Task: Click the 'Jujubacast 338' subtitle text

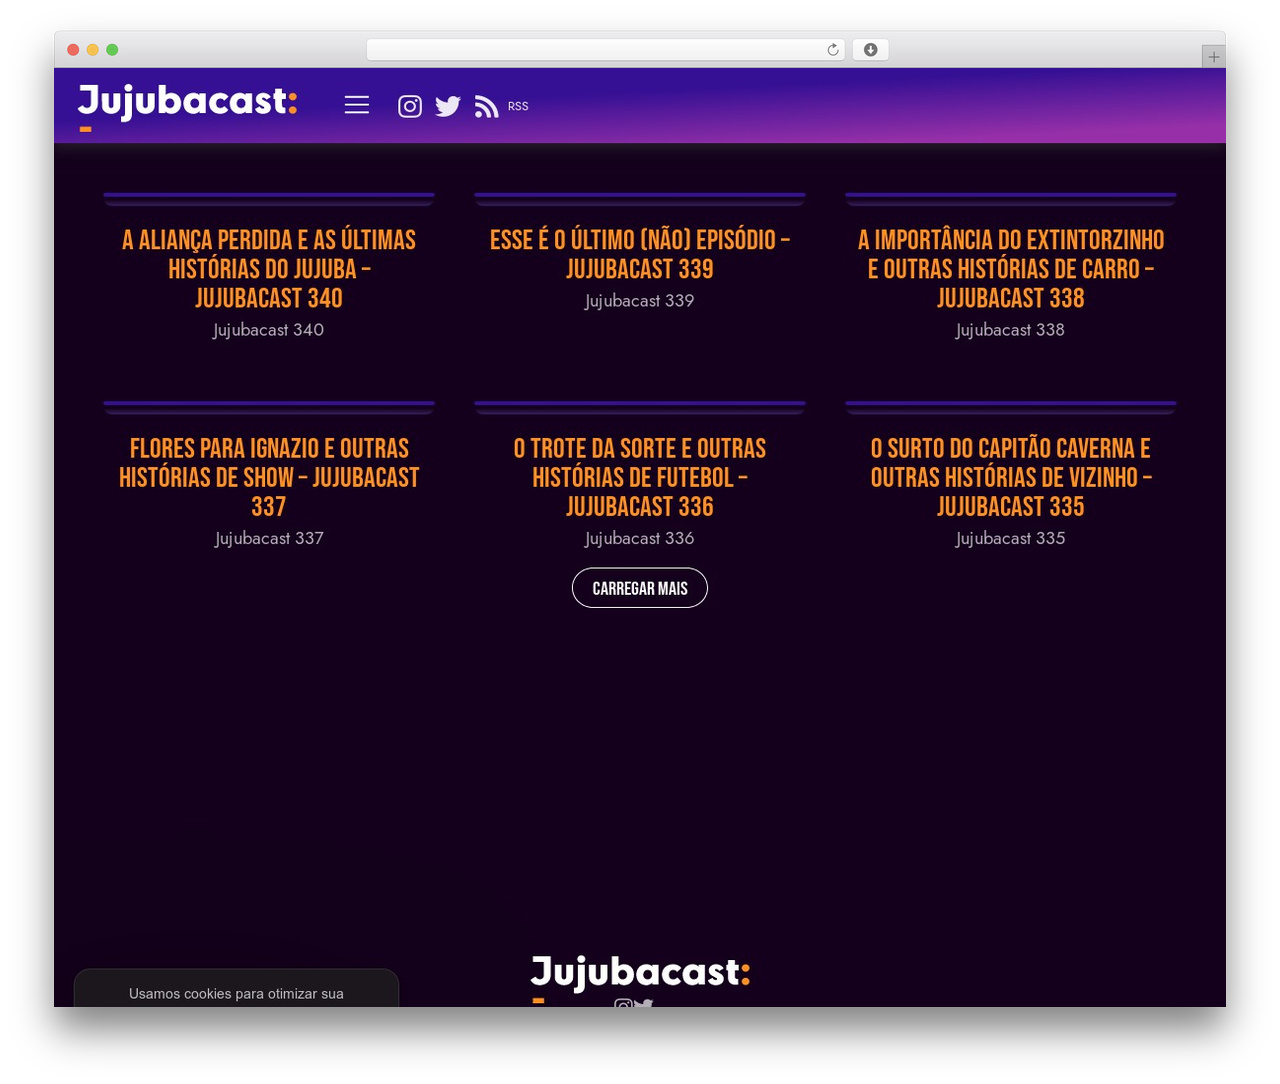Action: [x=1011, y=330]
